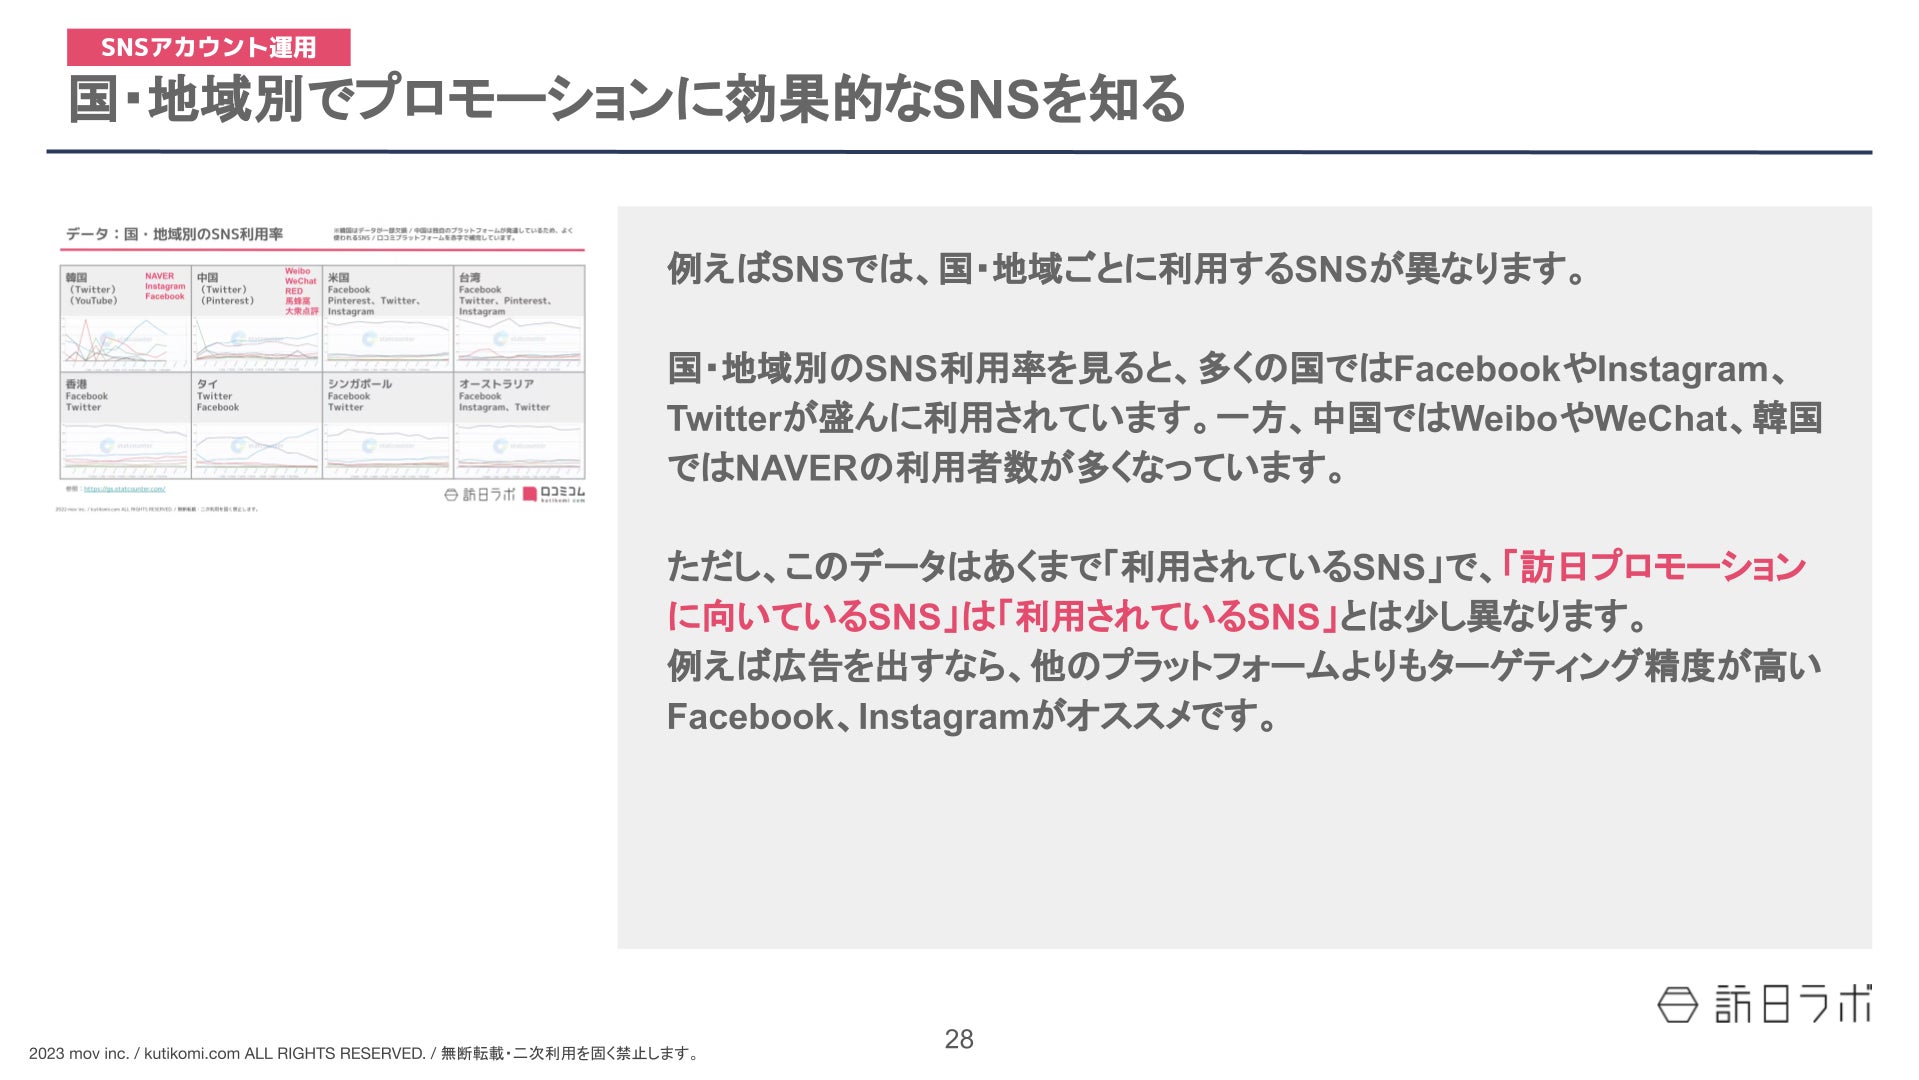The width and height of the screenshot is (1919, 1080).
Task: Select the タイ chart panel
Action: pyautogui.click(x=257, y=425)
